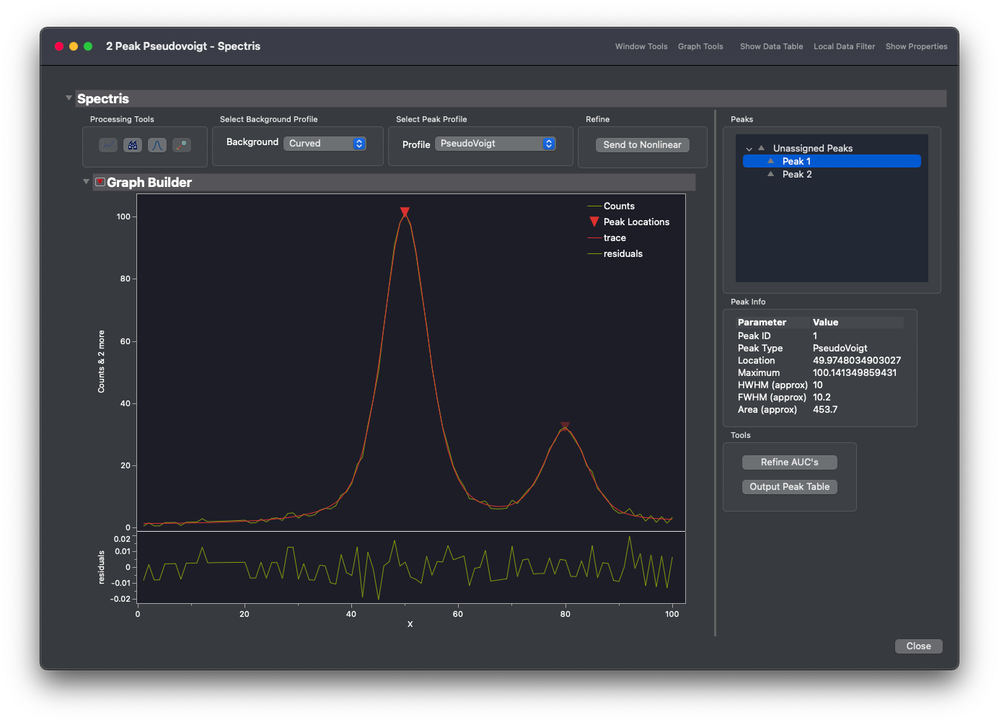Viewport: 999px width, 723px height.
Task: Open the Window Tools menu
Action: (x=641, y=47)
